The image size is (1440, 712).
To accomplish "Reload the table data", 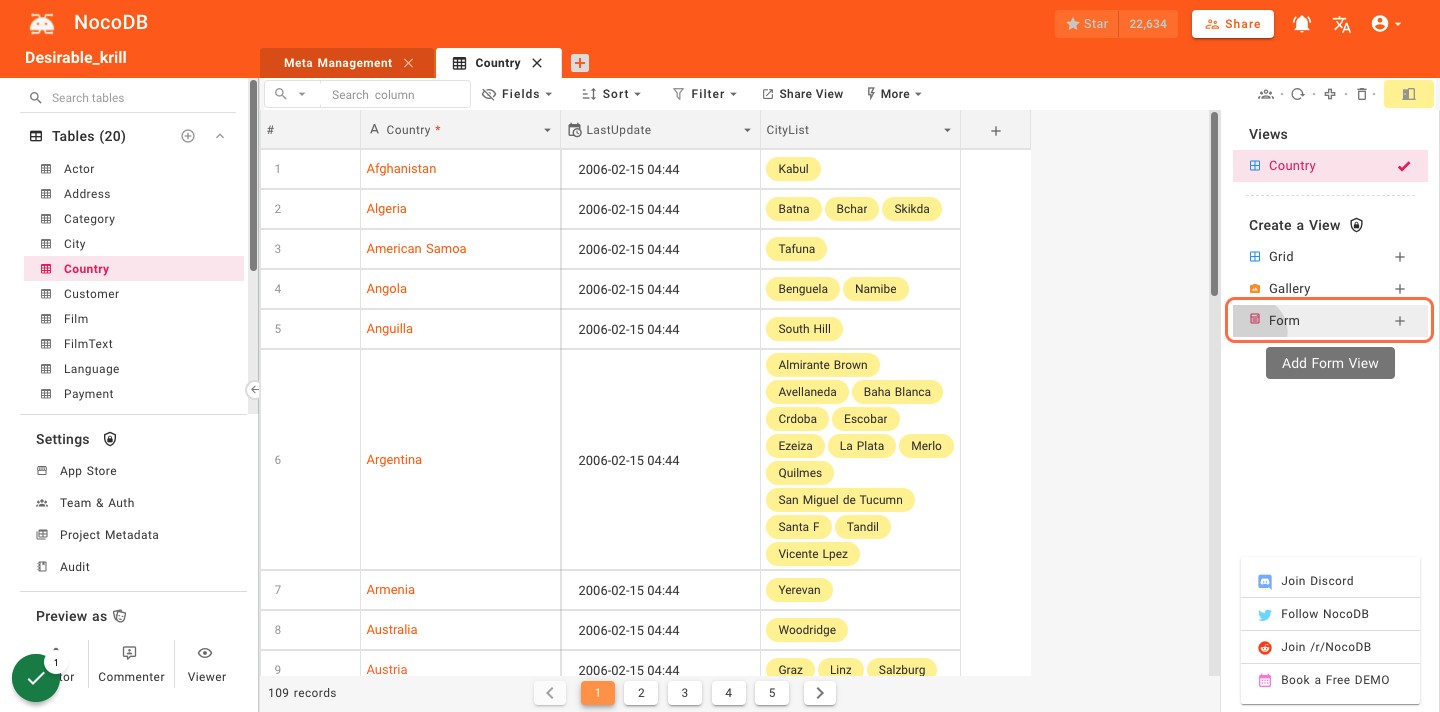I will pos(1298,94).
